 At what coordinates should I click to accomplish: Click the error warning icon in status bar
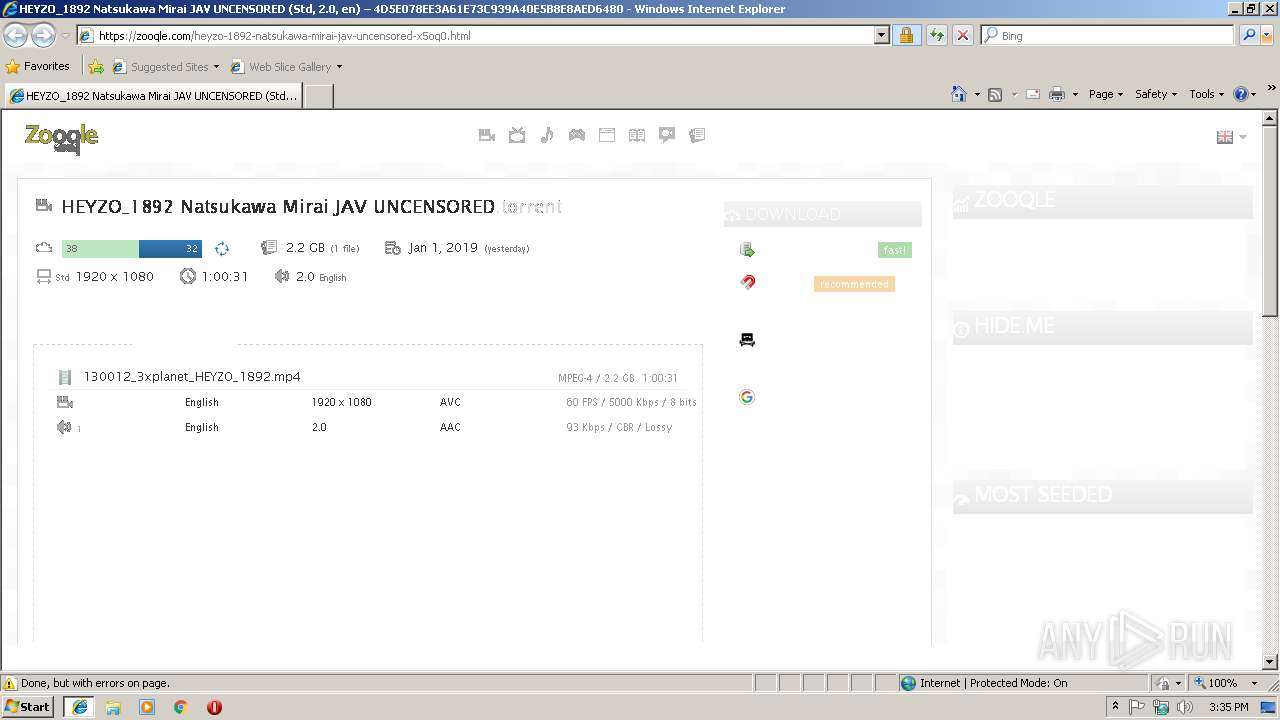coord(10,683)
